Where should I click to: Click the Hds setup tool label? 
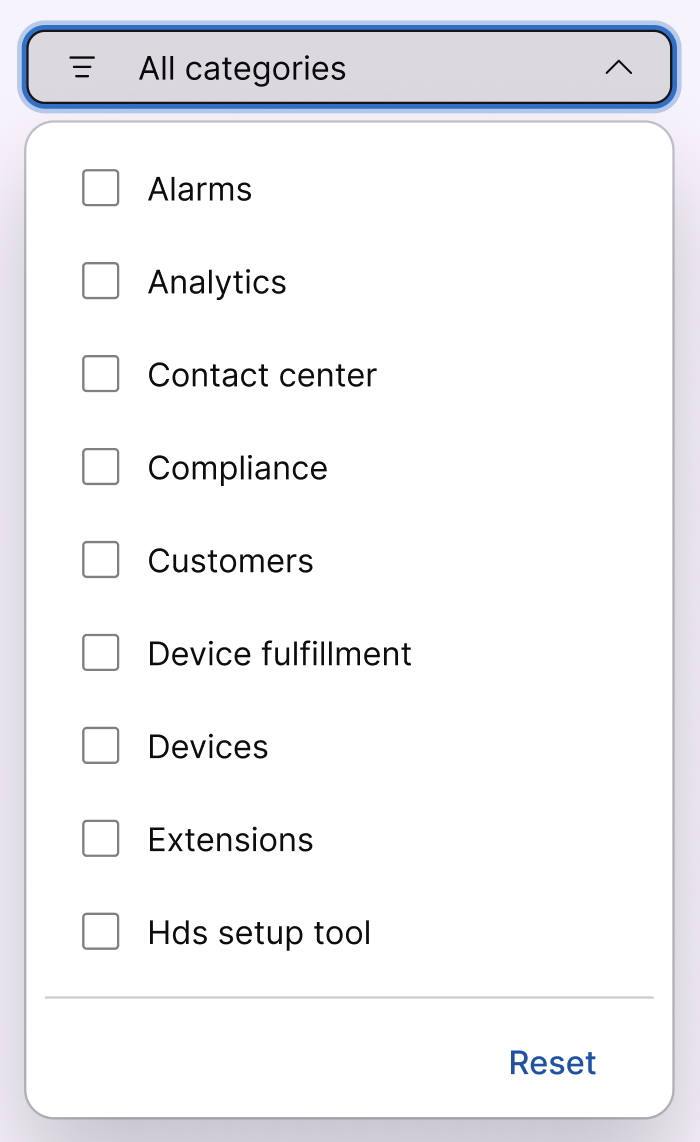click(x=259, y=932)
